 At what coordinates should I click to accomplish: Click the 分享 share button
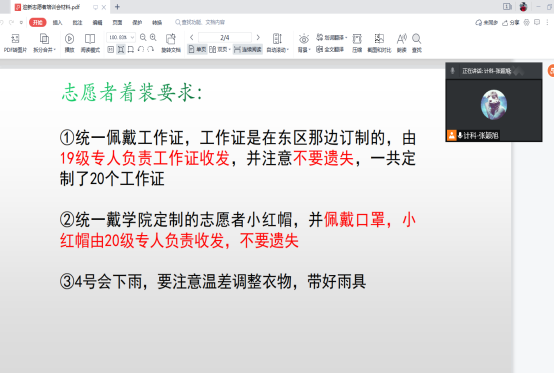point(511,23)
